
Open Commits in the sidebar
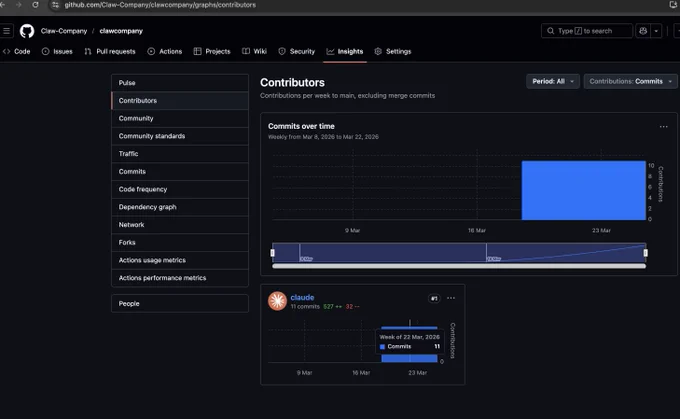[180, 171]
